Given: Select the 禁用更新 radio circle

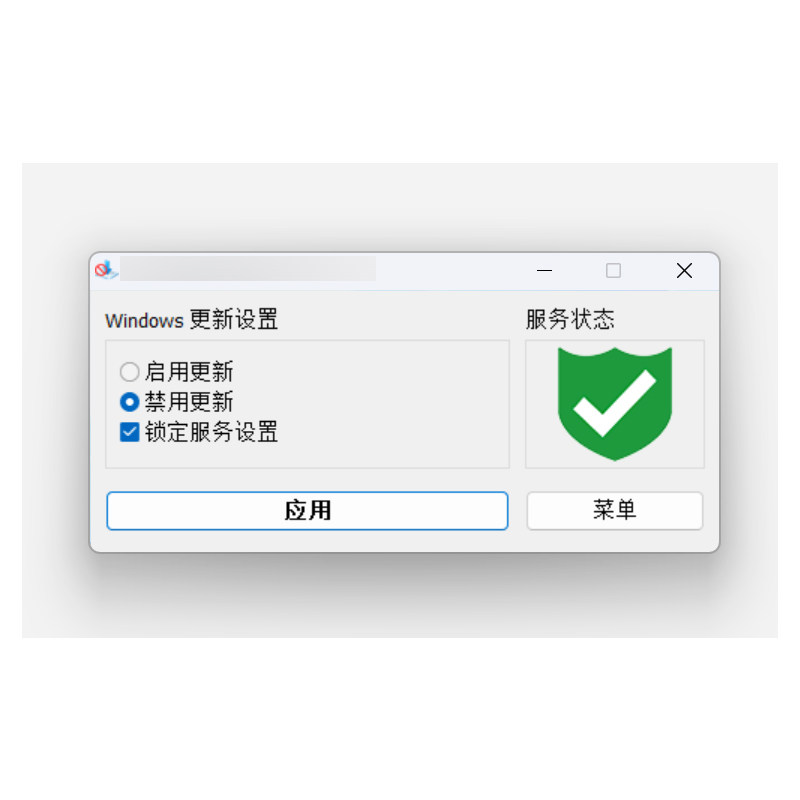Looking at the screenshot, I should (130, 402).
